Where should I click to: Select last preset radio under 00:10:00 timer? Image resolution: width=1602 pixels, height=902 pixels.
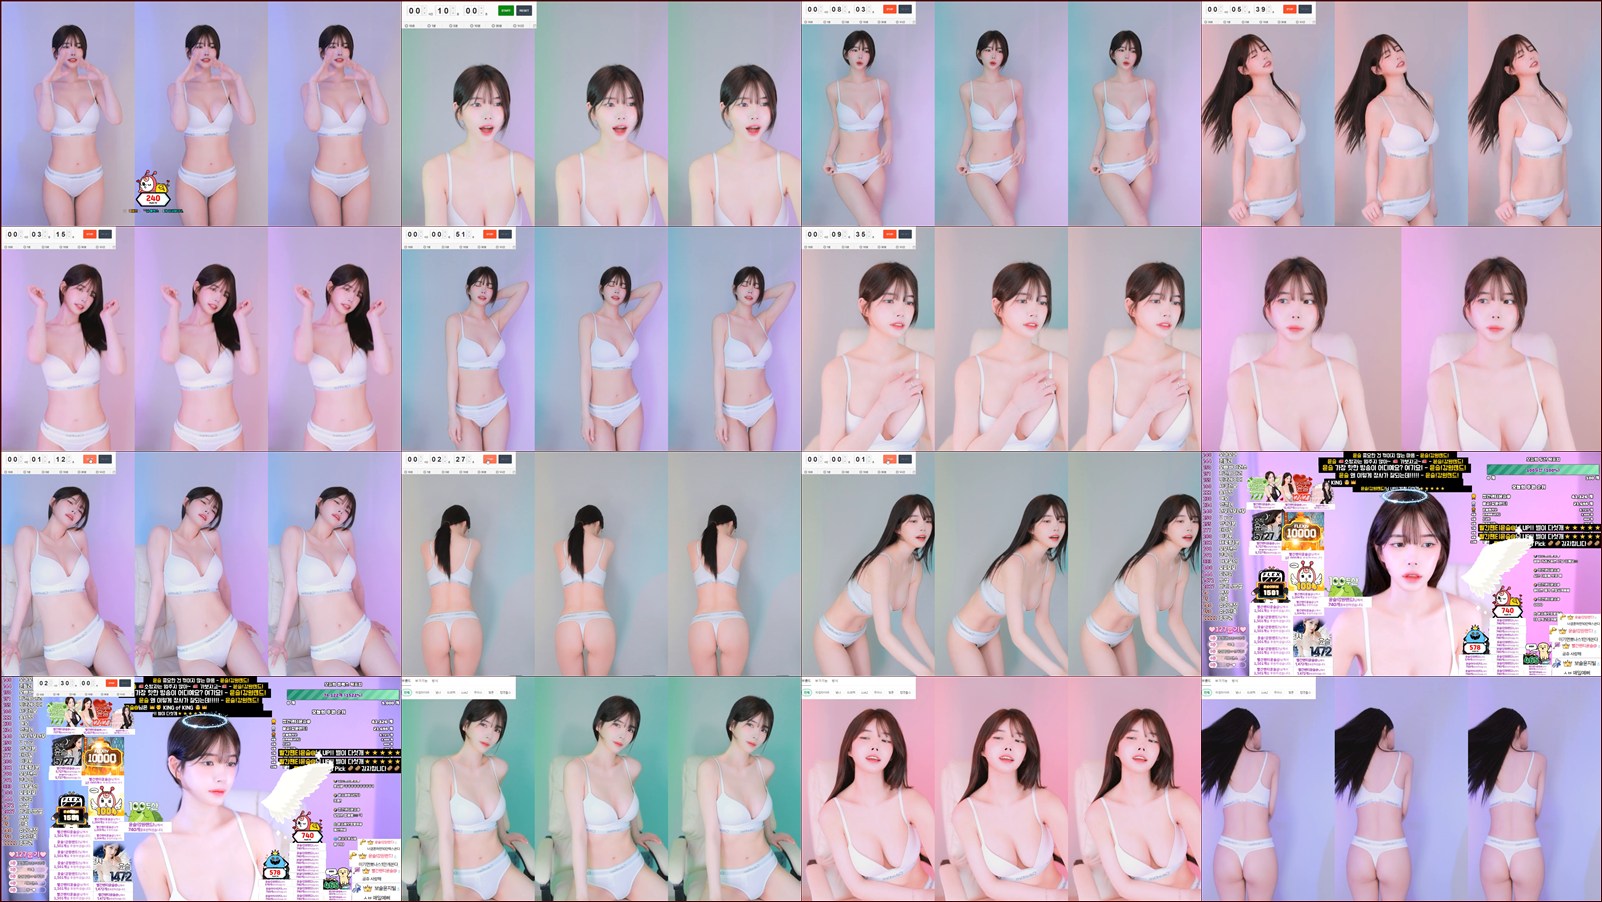(517, 25)
